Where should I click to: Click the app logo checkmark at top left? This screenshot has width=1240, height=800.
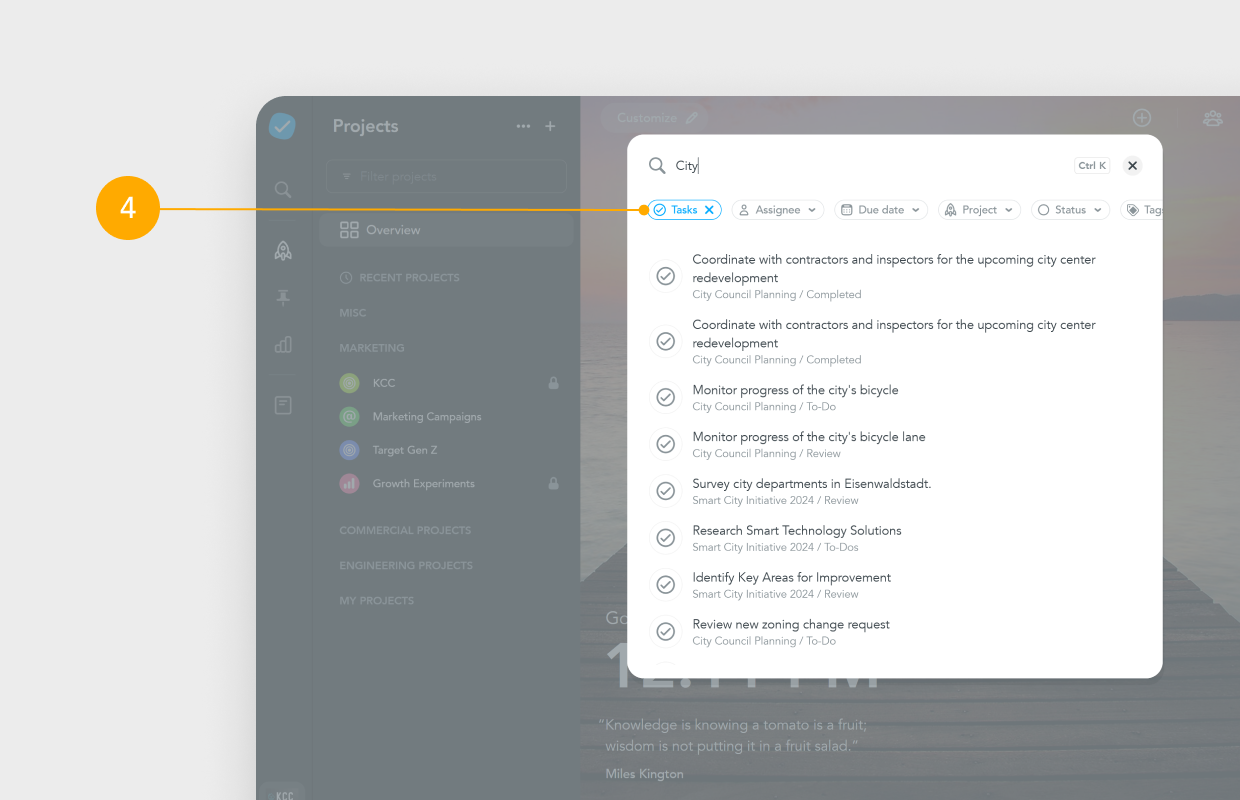pos(282,126)
